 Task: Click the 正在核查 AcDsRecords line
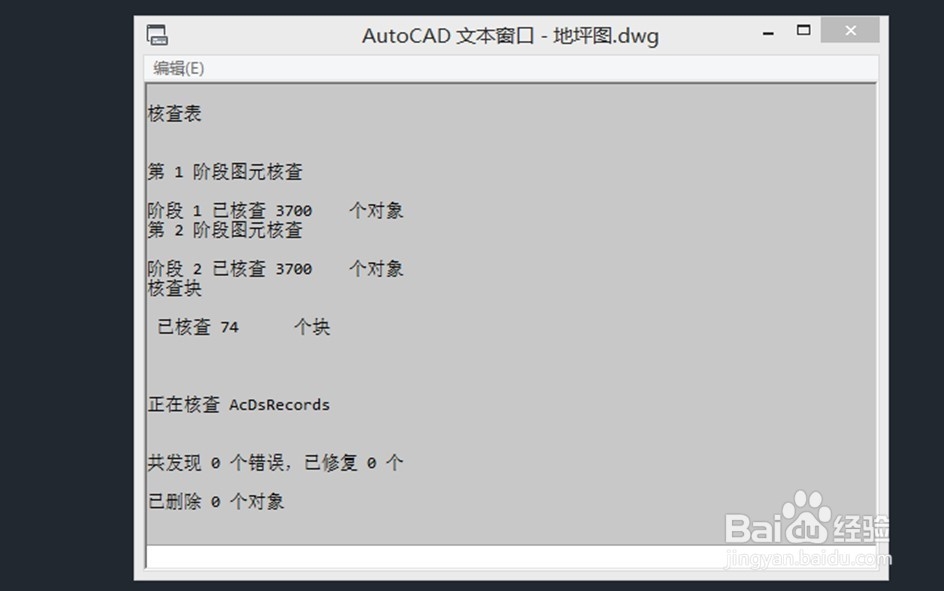(x=239, y=404)
